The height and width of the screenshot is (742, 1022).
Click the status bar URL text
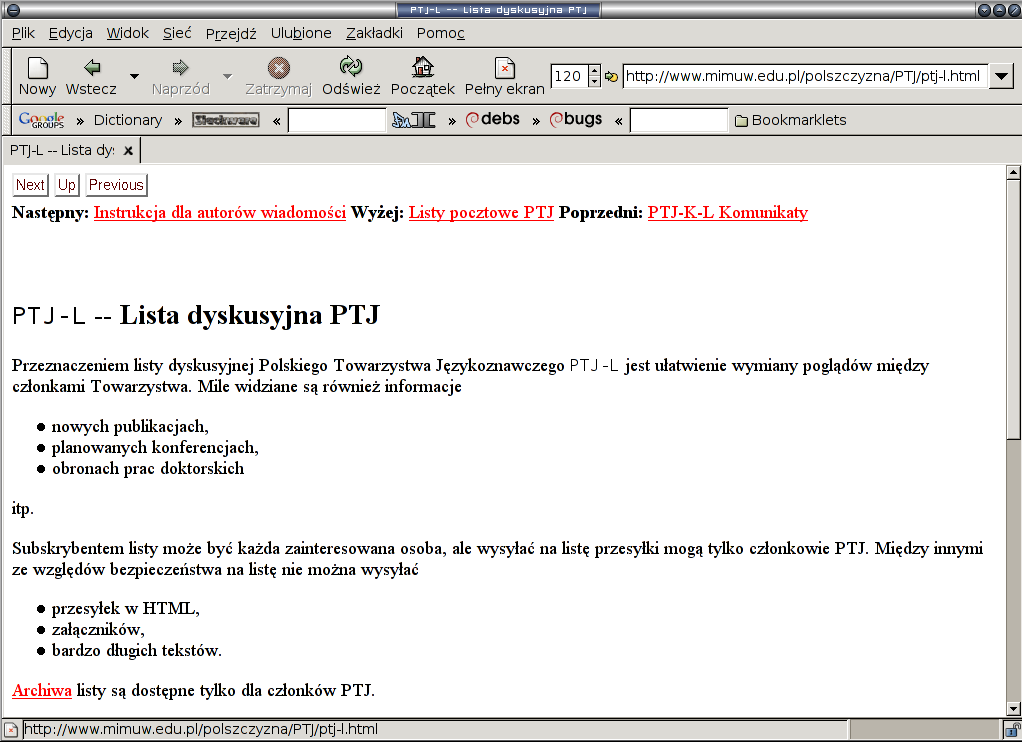tap(201, 730)
